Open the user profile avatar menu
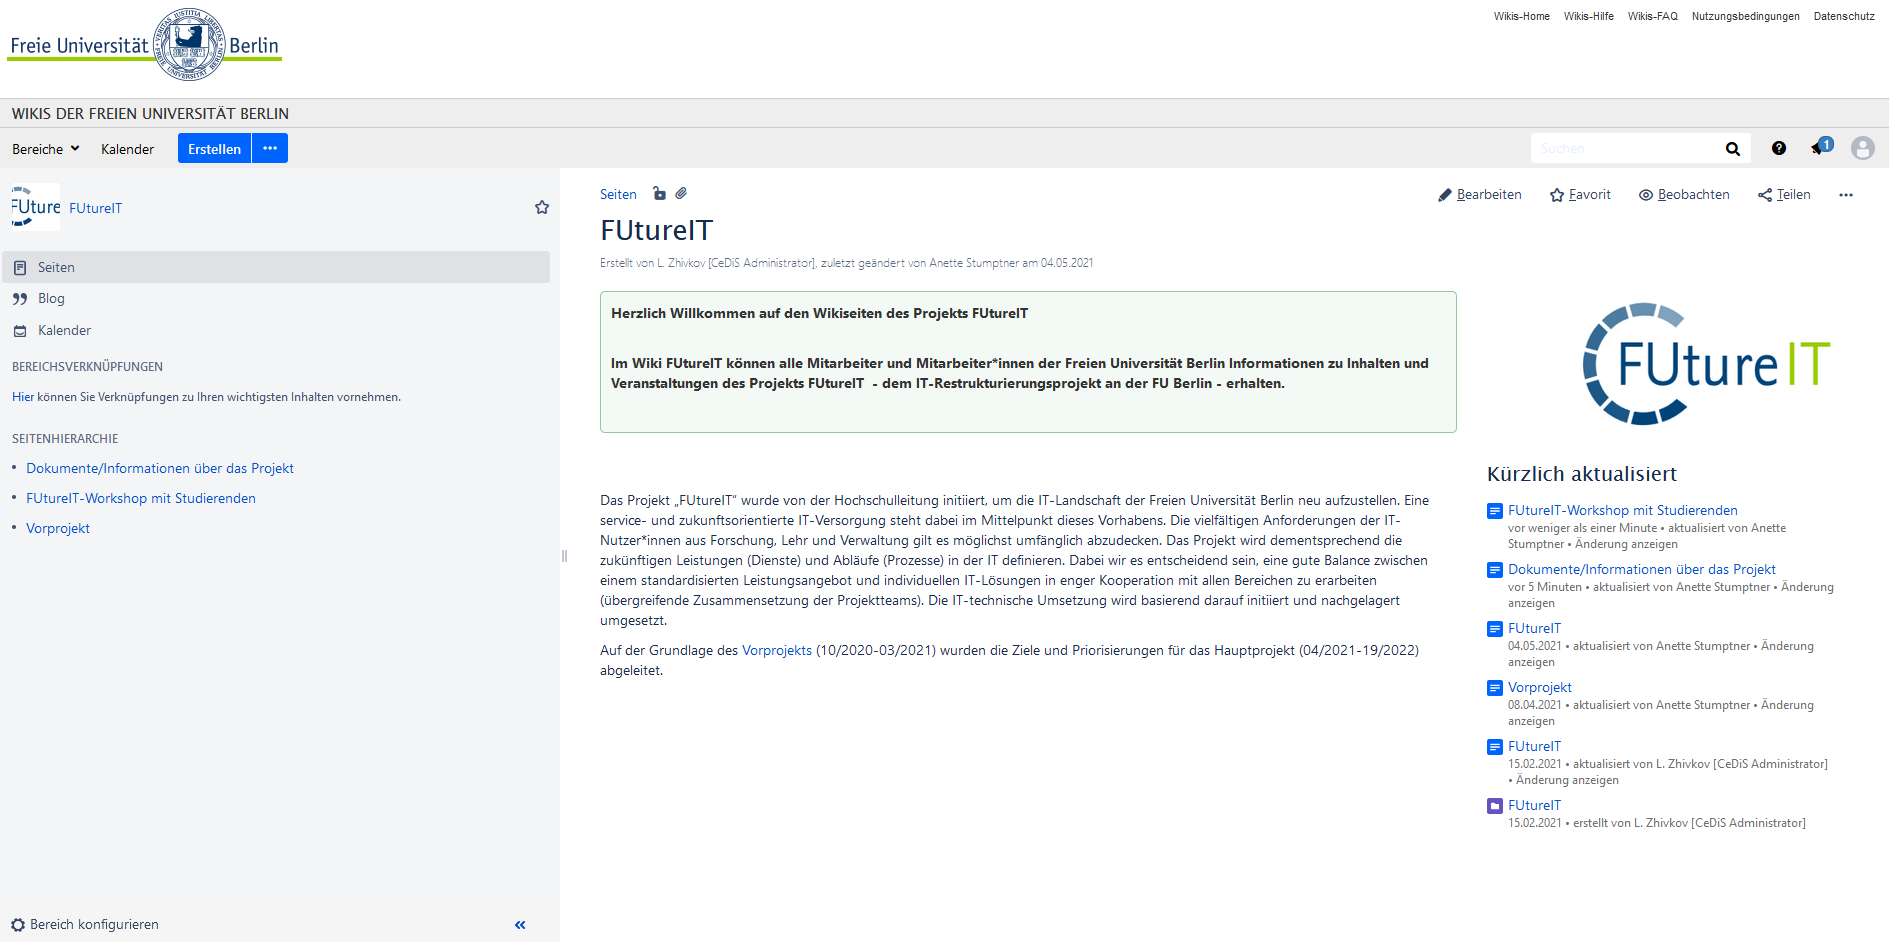This screenshot has width=1889, height=942. 1862,148
